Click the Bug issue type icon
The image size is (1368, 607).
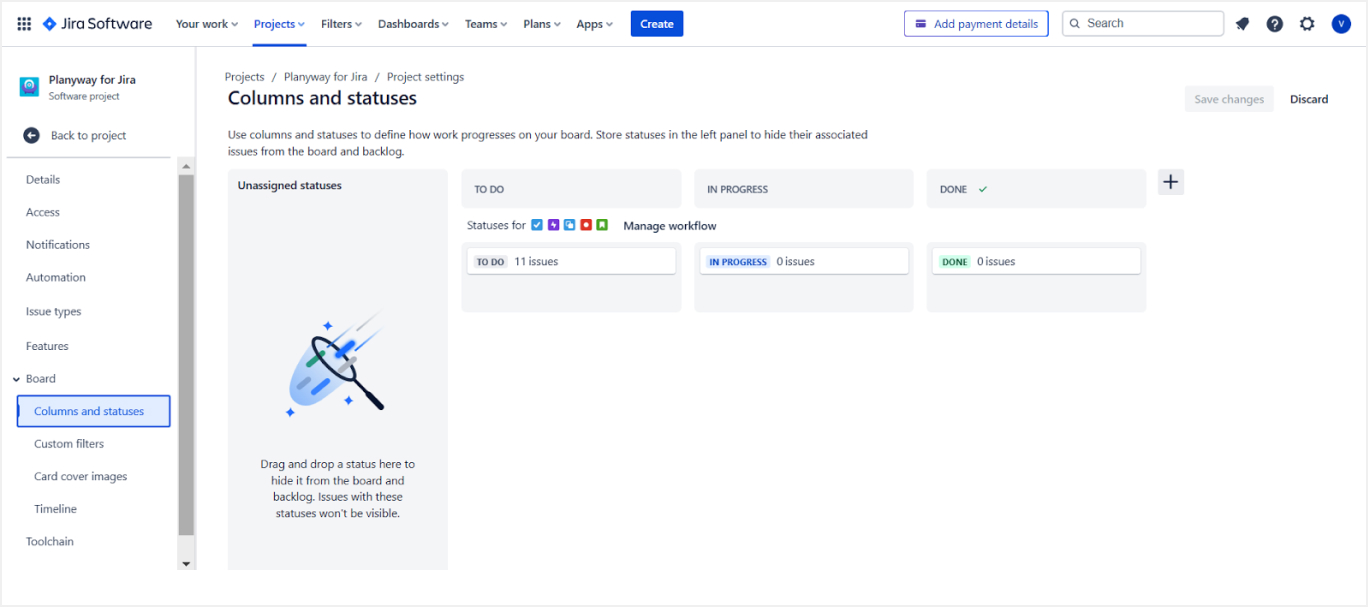pyautogui.click(x=586, y=225)
